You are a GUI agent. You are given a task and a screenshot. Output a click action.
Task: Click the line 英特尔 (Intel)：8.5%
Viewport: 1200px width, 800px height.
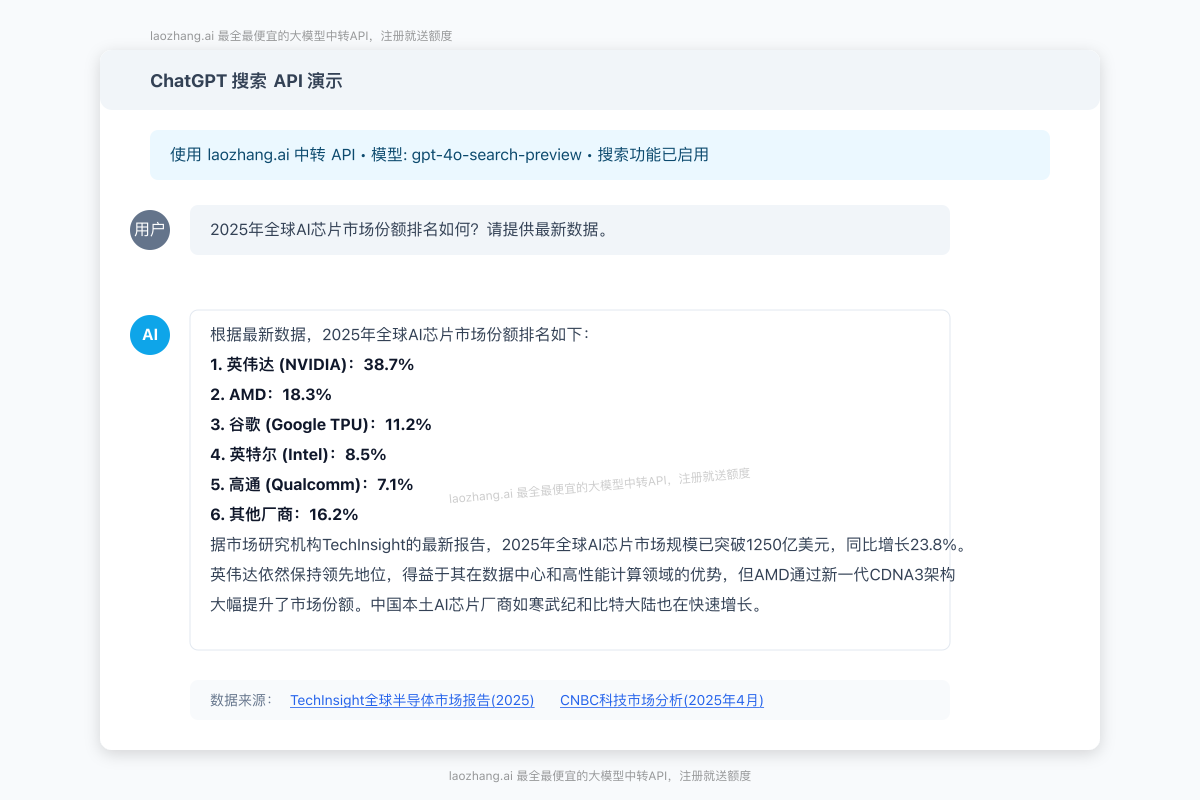(298, 454)
